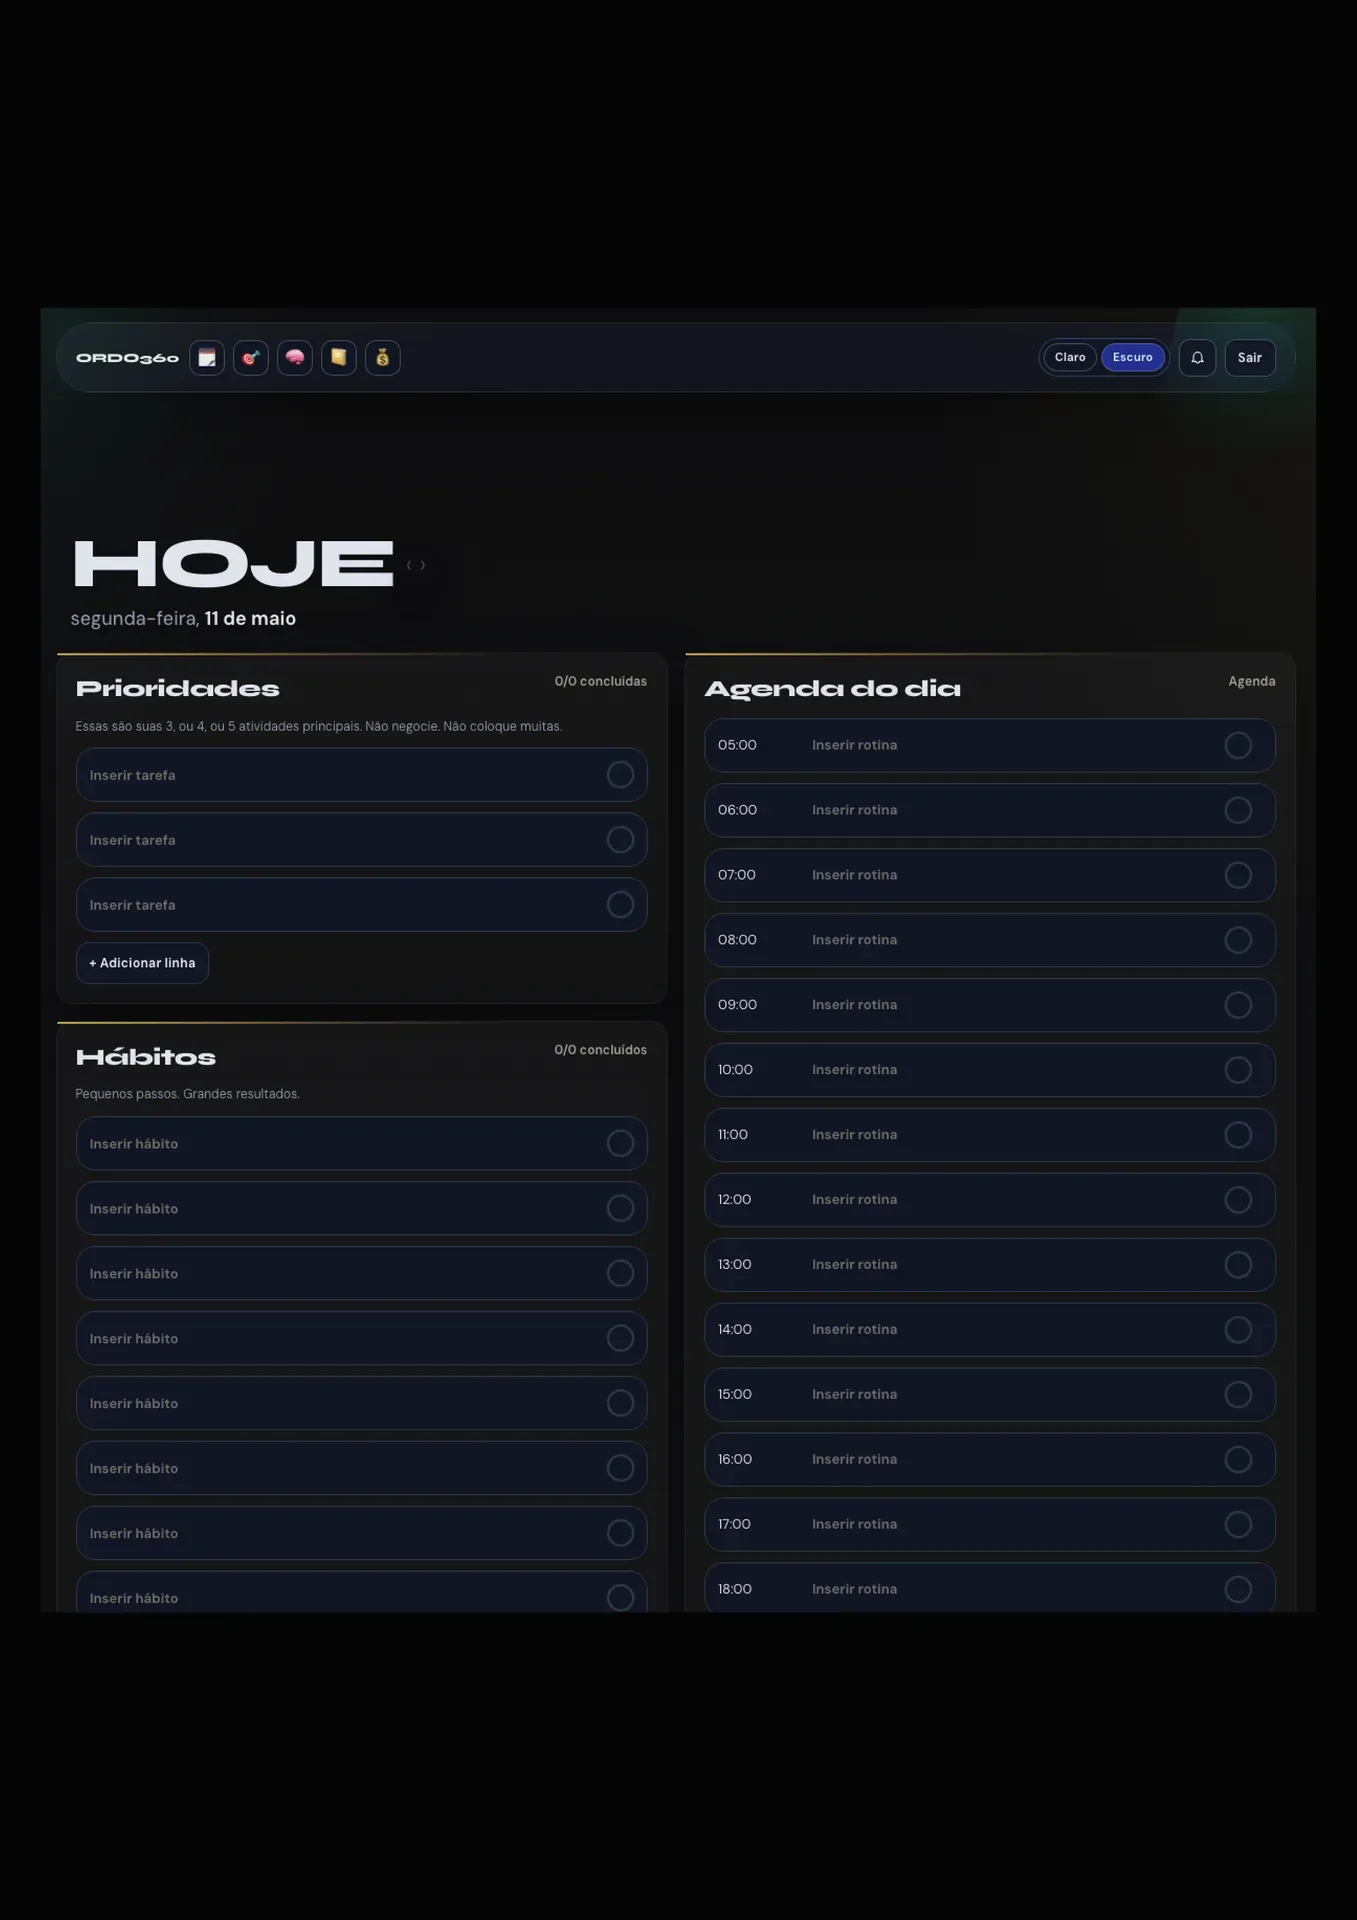Open the money bag finance icon
The width and height of the screenshot is (1357, 1920).
[383, 358]
